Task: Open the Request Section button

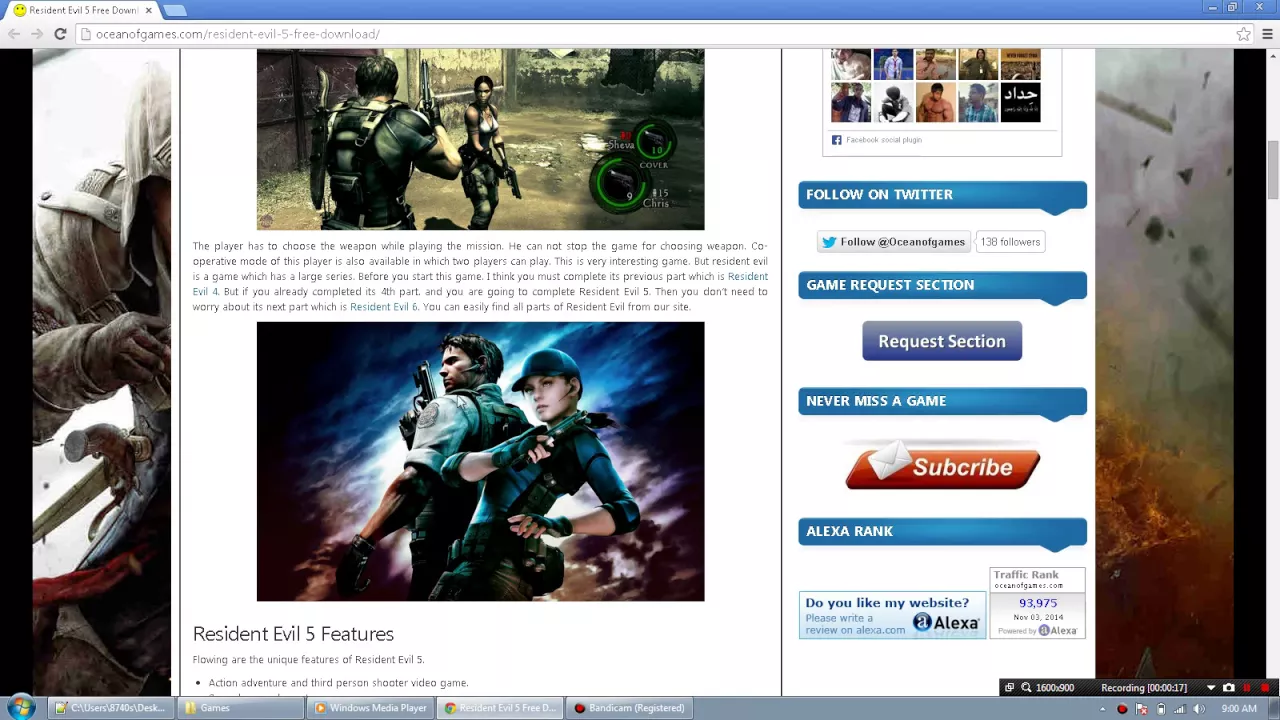Action: [942, 341]
